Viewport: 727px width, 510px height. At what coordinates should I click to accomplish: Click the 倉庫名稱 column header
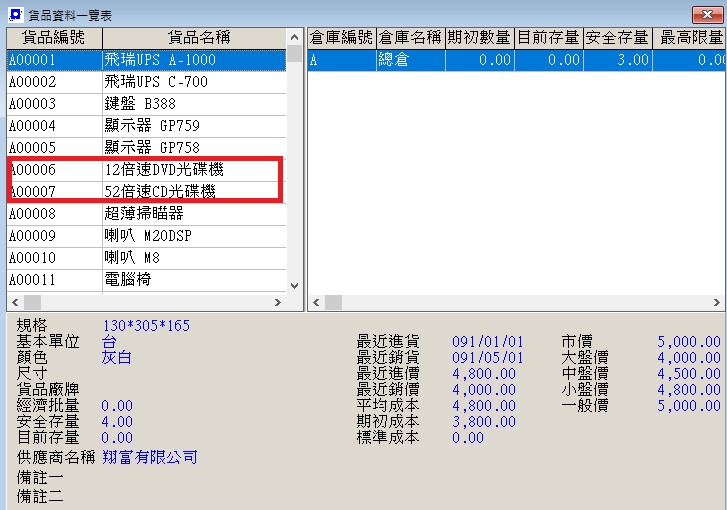410,38
